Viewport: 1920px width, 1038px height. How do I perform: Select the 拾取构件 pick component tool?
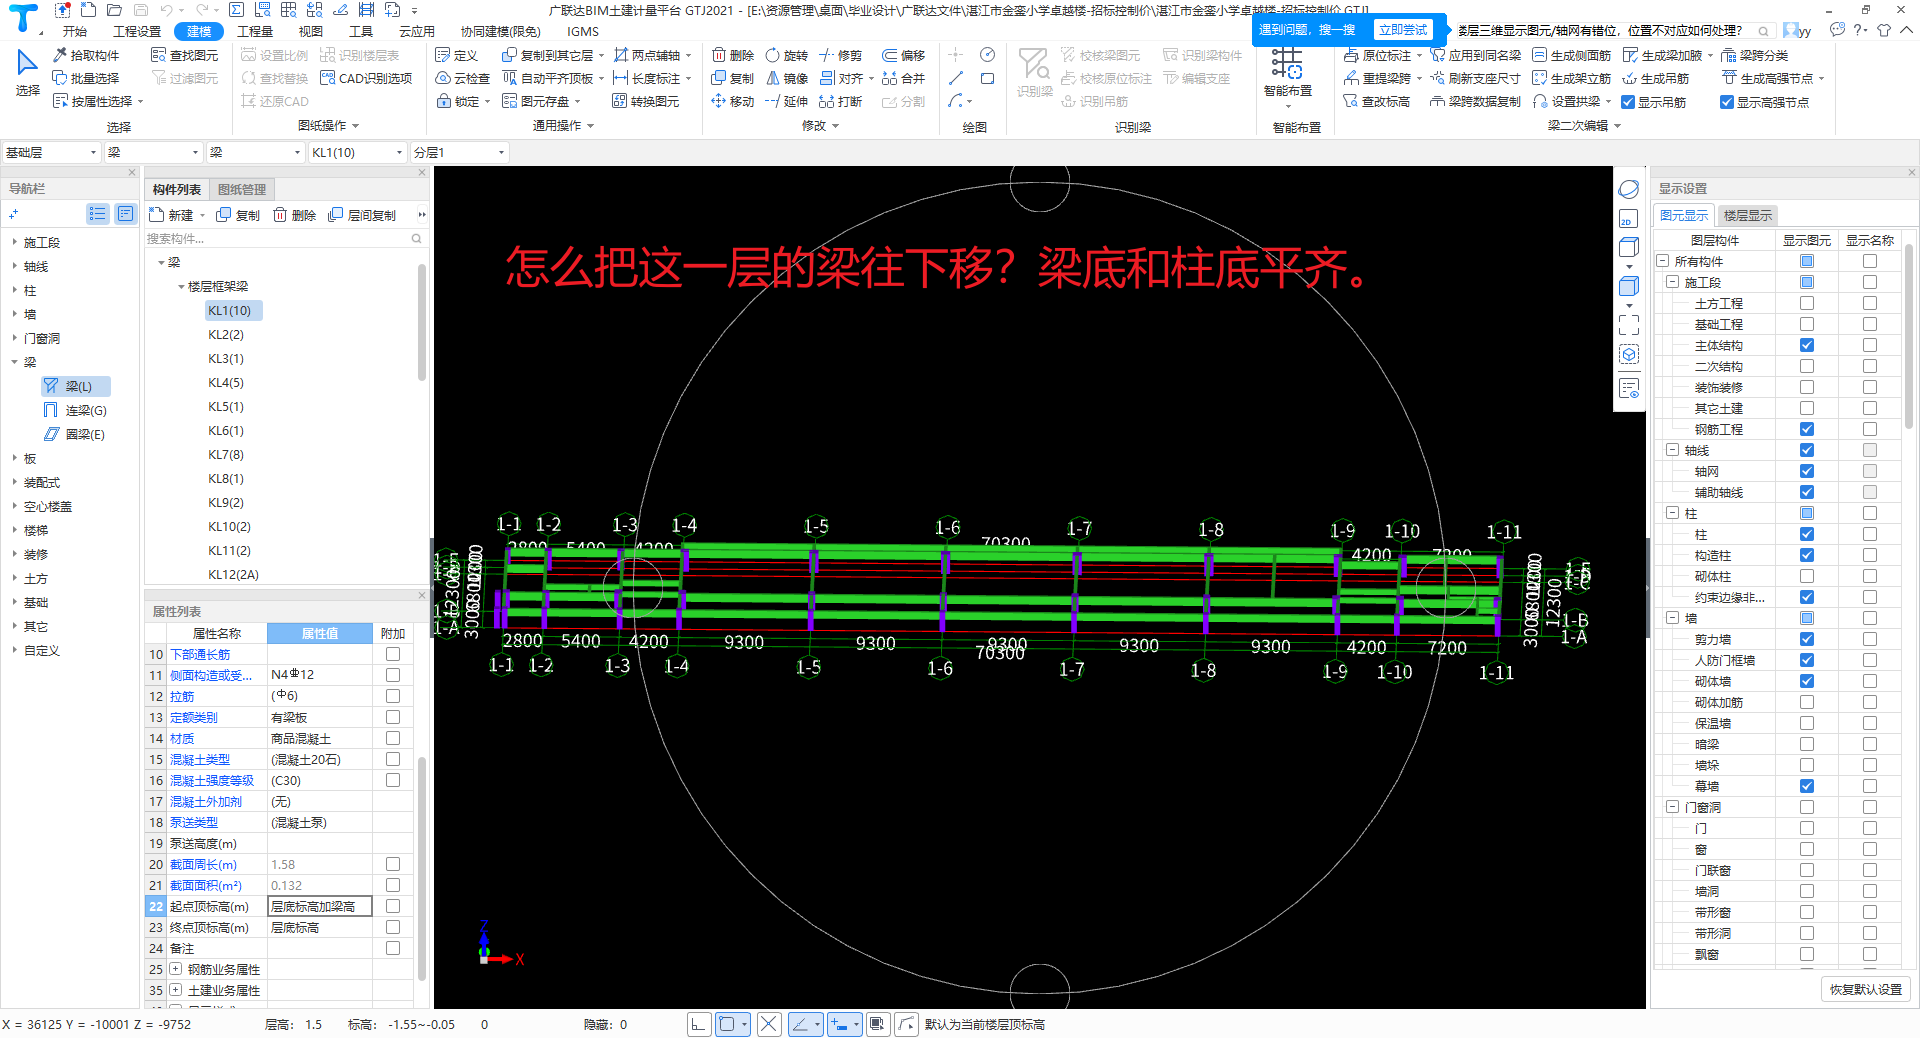pyautogui.click(x=86, y=55)
